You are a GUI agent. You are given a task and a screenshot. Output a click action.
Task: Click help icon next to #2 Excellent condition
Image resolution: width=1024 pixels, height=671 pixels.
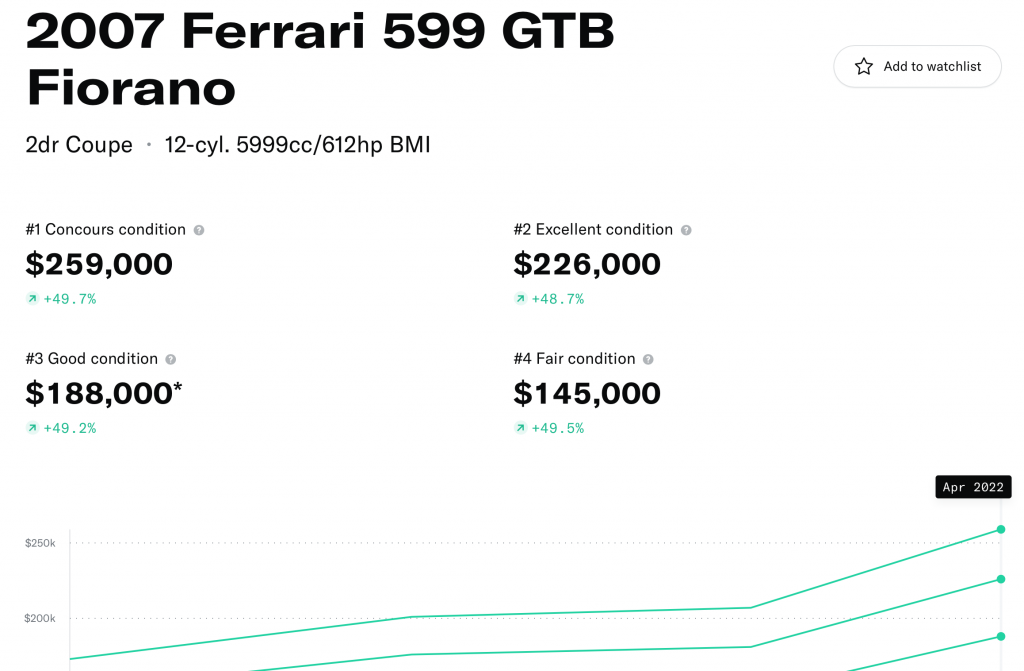coord(686,230)
